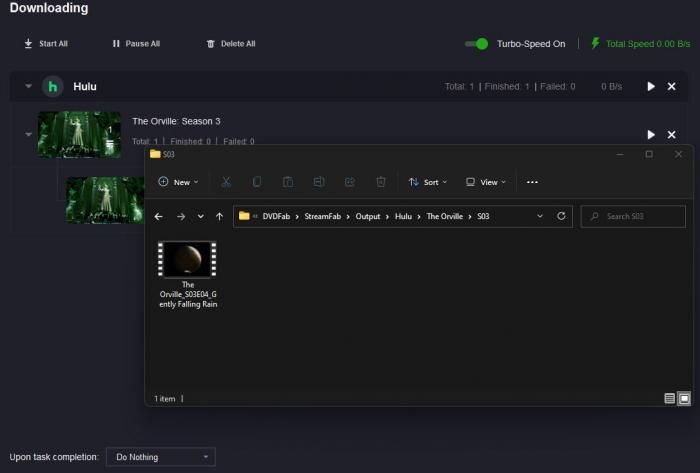Click the Paste clipboard icon in Explorer
The image size is (700, 473).
coord(288,182)
